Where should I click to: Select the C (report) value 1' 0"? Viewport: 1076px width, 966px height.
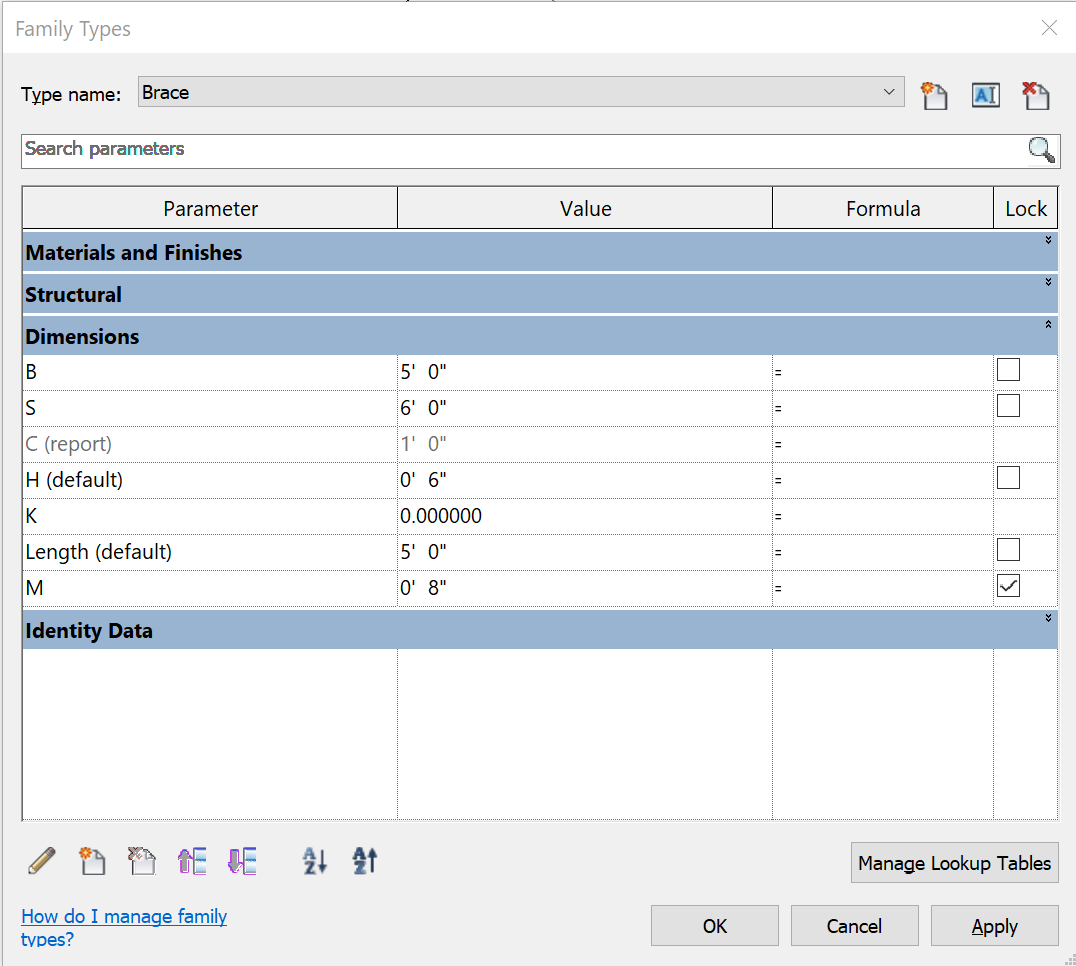click(585, 445)
